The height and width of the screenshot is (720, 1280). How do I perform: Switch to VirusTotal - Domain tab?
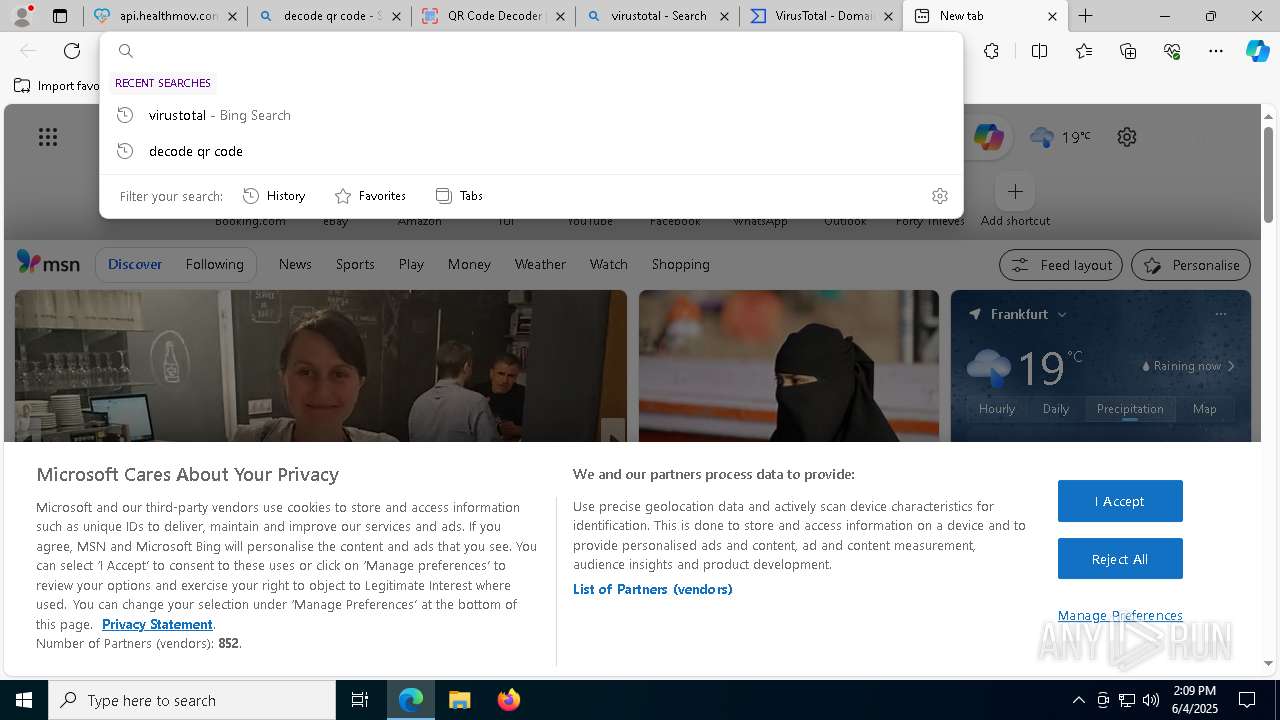coord(821,16)
